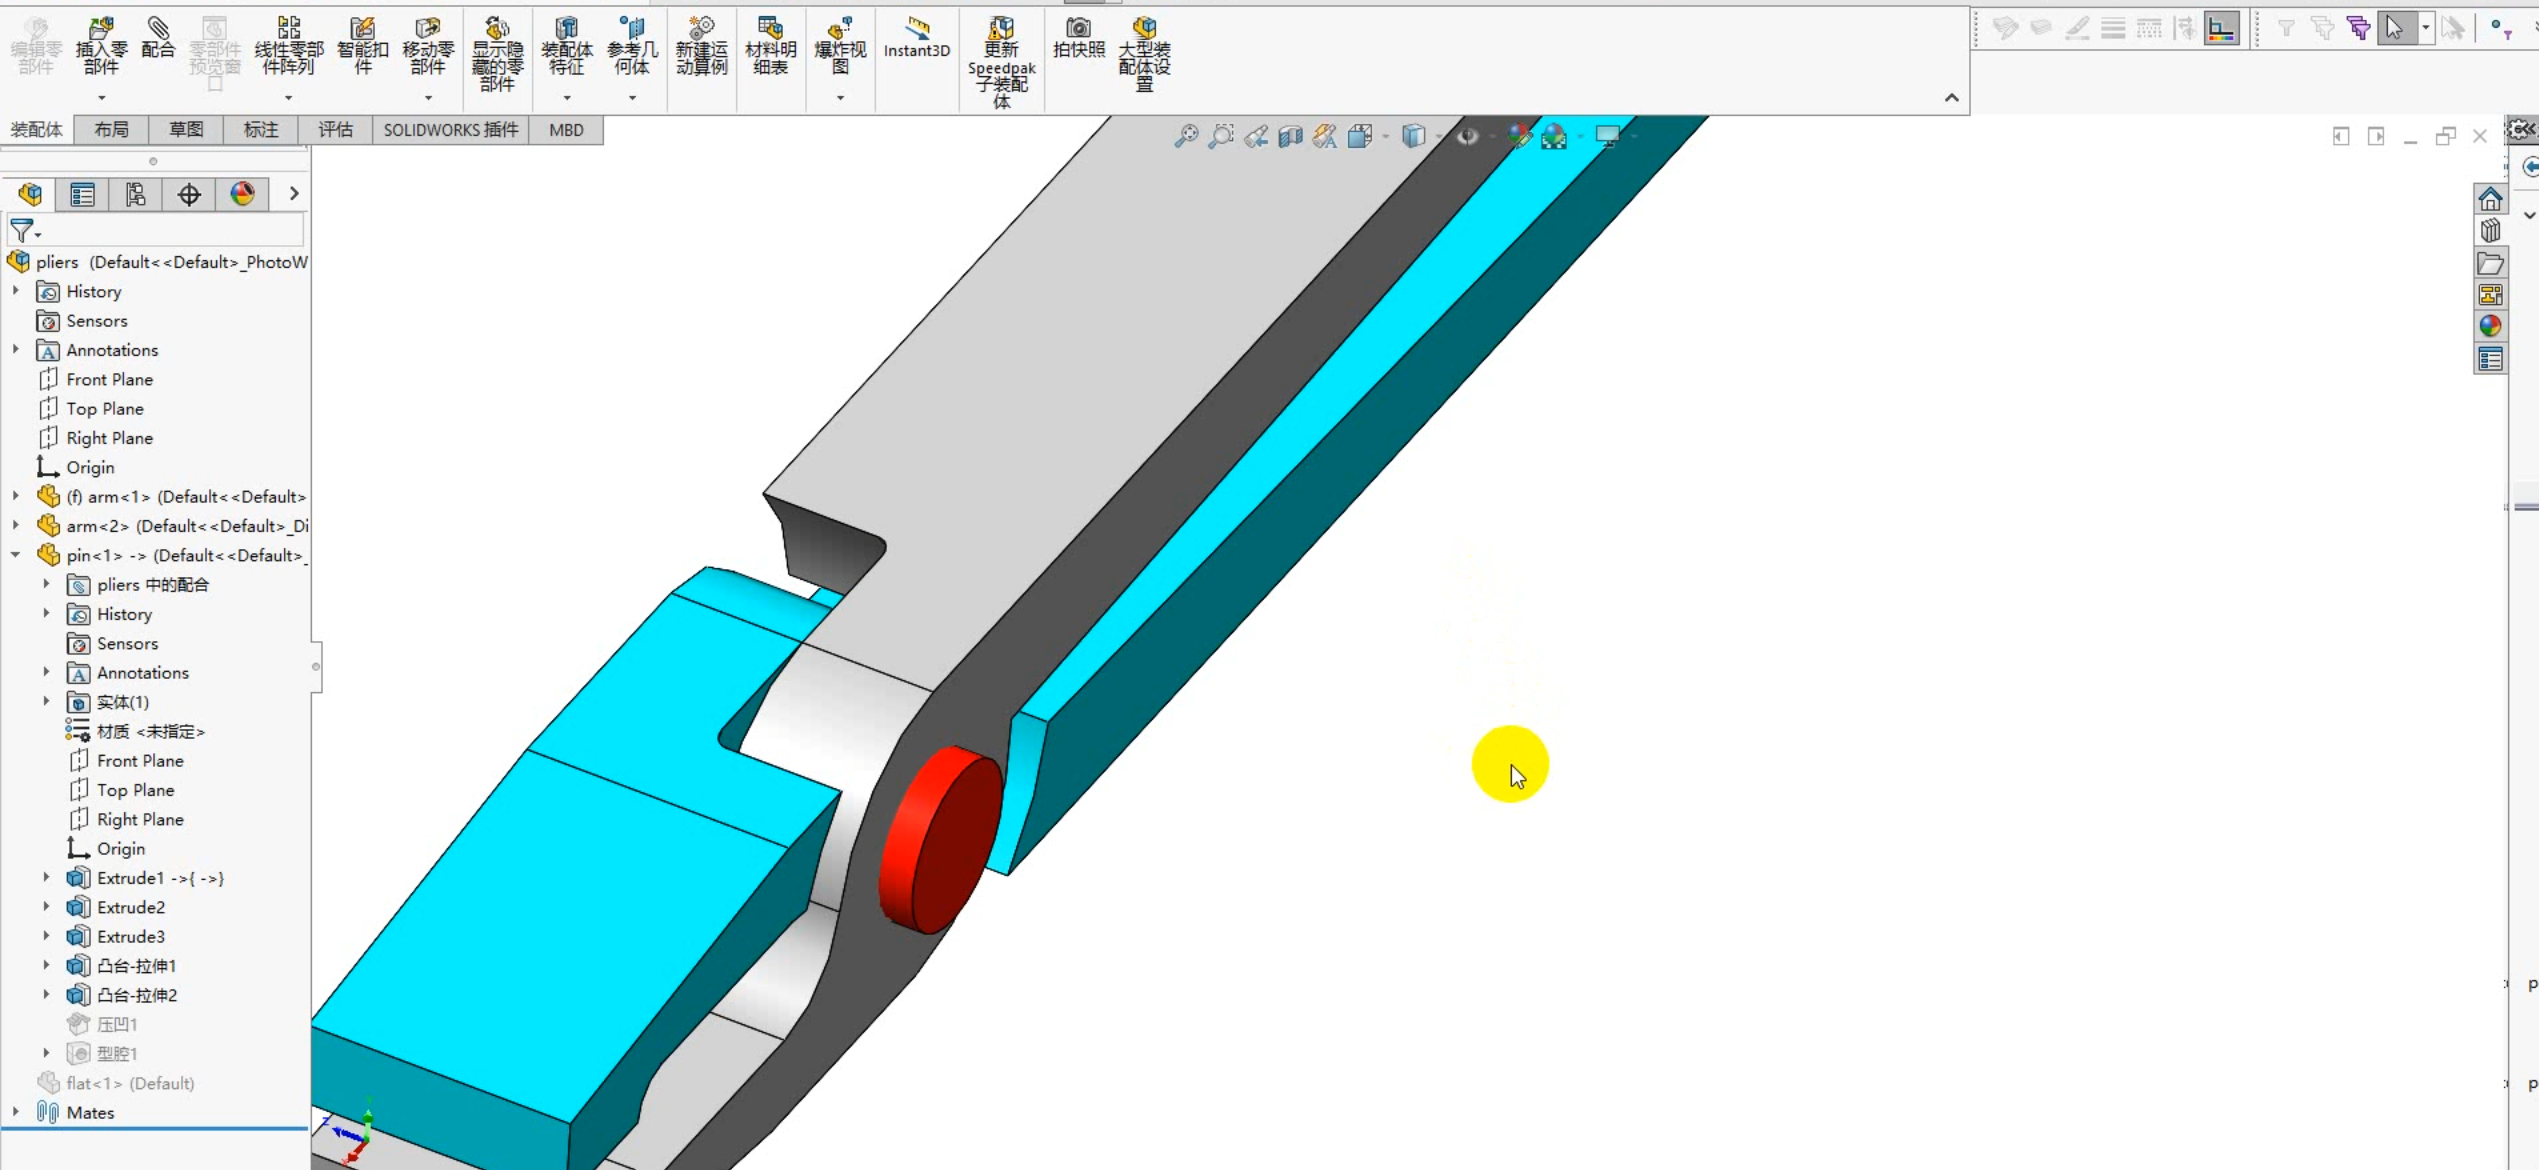The width and height of the screenshot is (2539, 1170).
Task: Click the SOLIDWORKS Resources home icon
Action: coord(2490,199)
